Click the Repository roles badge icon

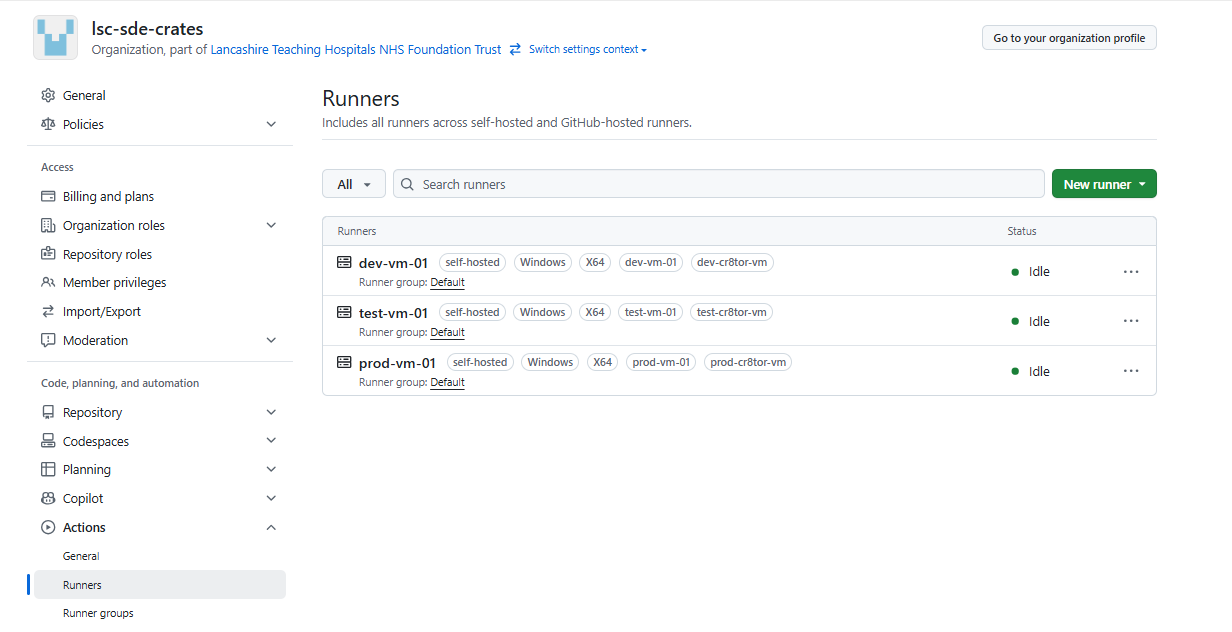tap(48, 254)
